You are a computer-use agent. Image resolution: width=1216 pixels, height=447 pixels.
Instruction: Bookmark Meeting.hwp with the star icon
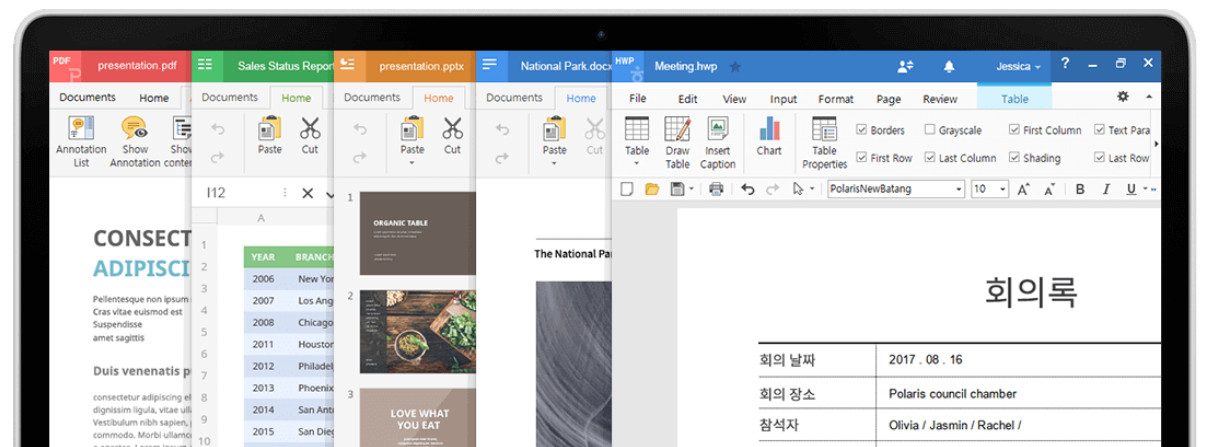[x=735, y=67]
